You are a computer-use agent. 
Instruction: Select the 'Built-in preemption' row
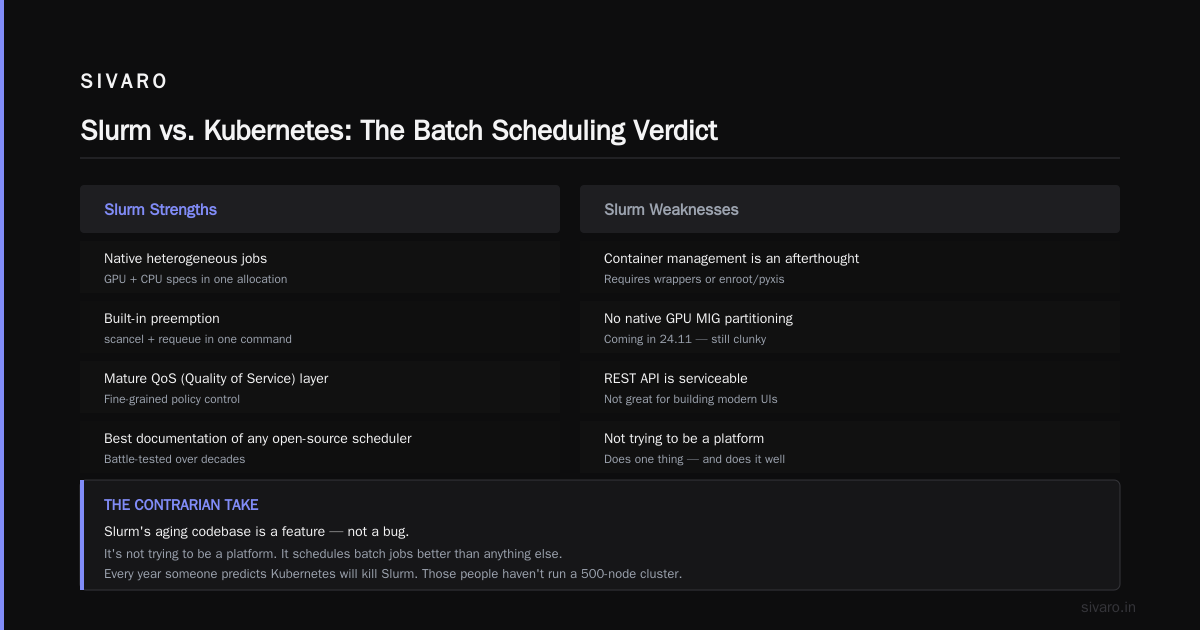320,327
